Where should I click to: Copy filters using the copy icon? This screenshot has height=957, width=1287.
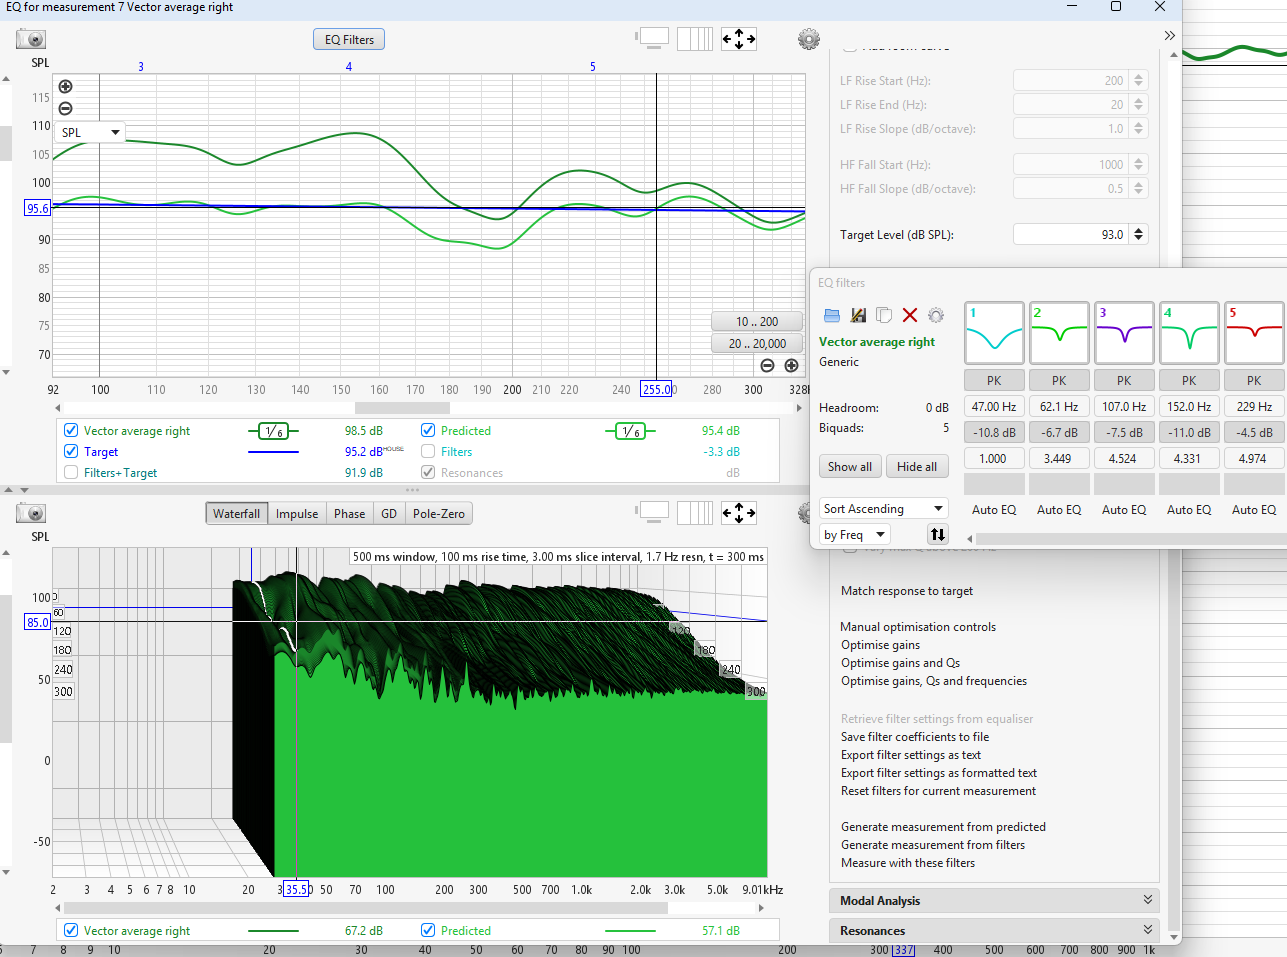click(x=884, y=315)
